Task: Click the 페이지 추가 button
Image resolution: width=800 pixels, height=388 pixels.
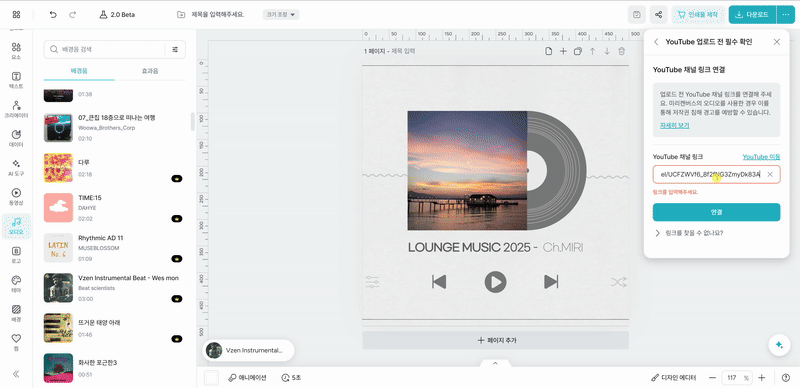Action: click(x=495, y=340)
